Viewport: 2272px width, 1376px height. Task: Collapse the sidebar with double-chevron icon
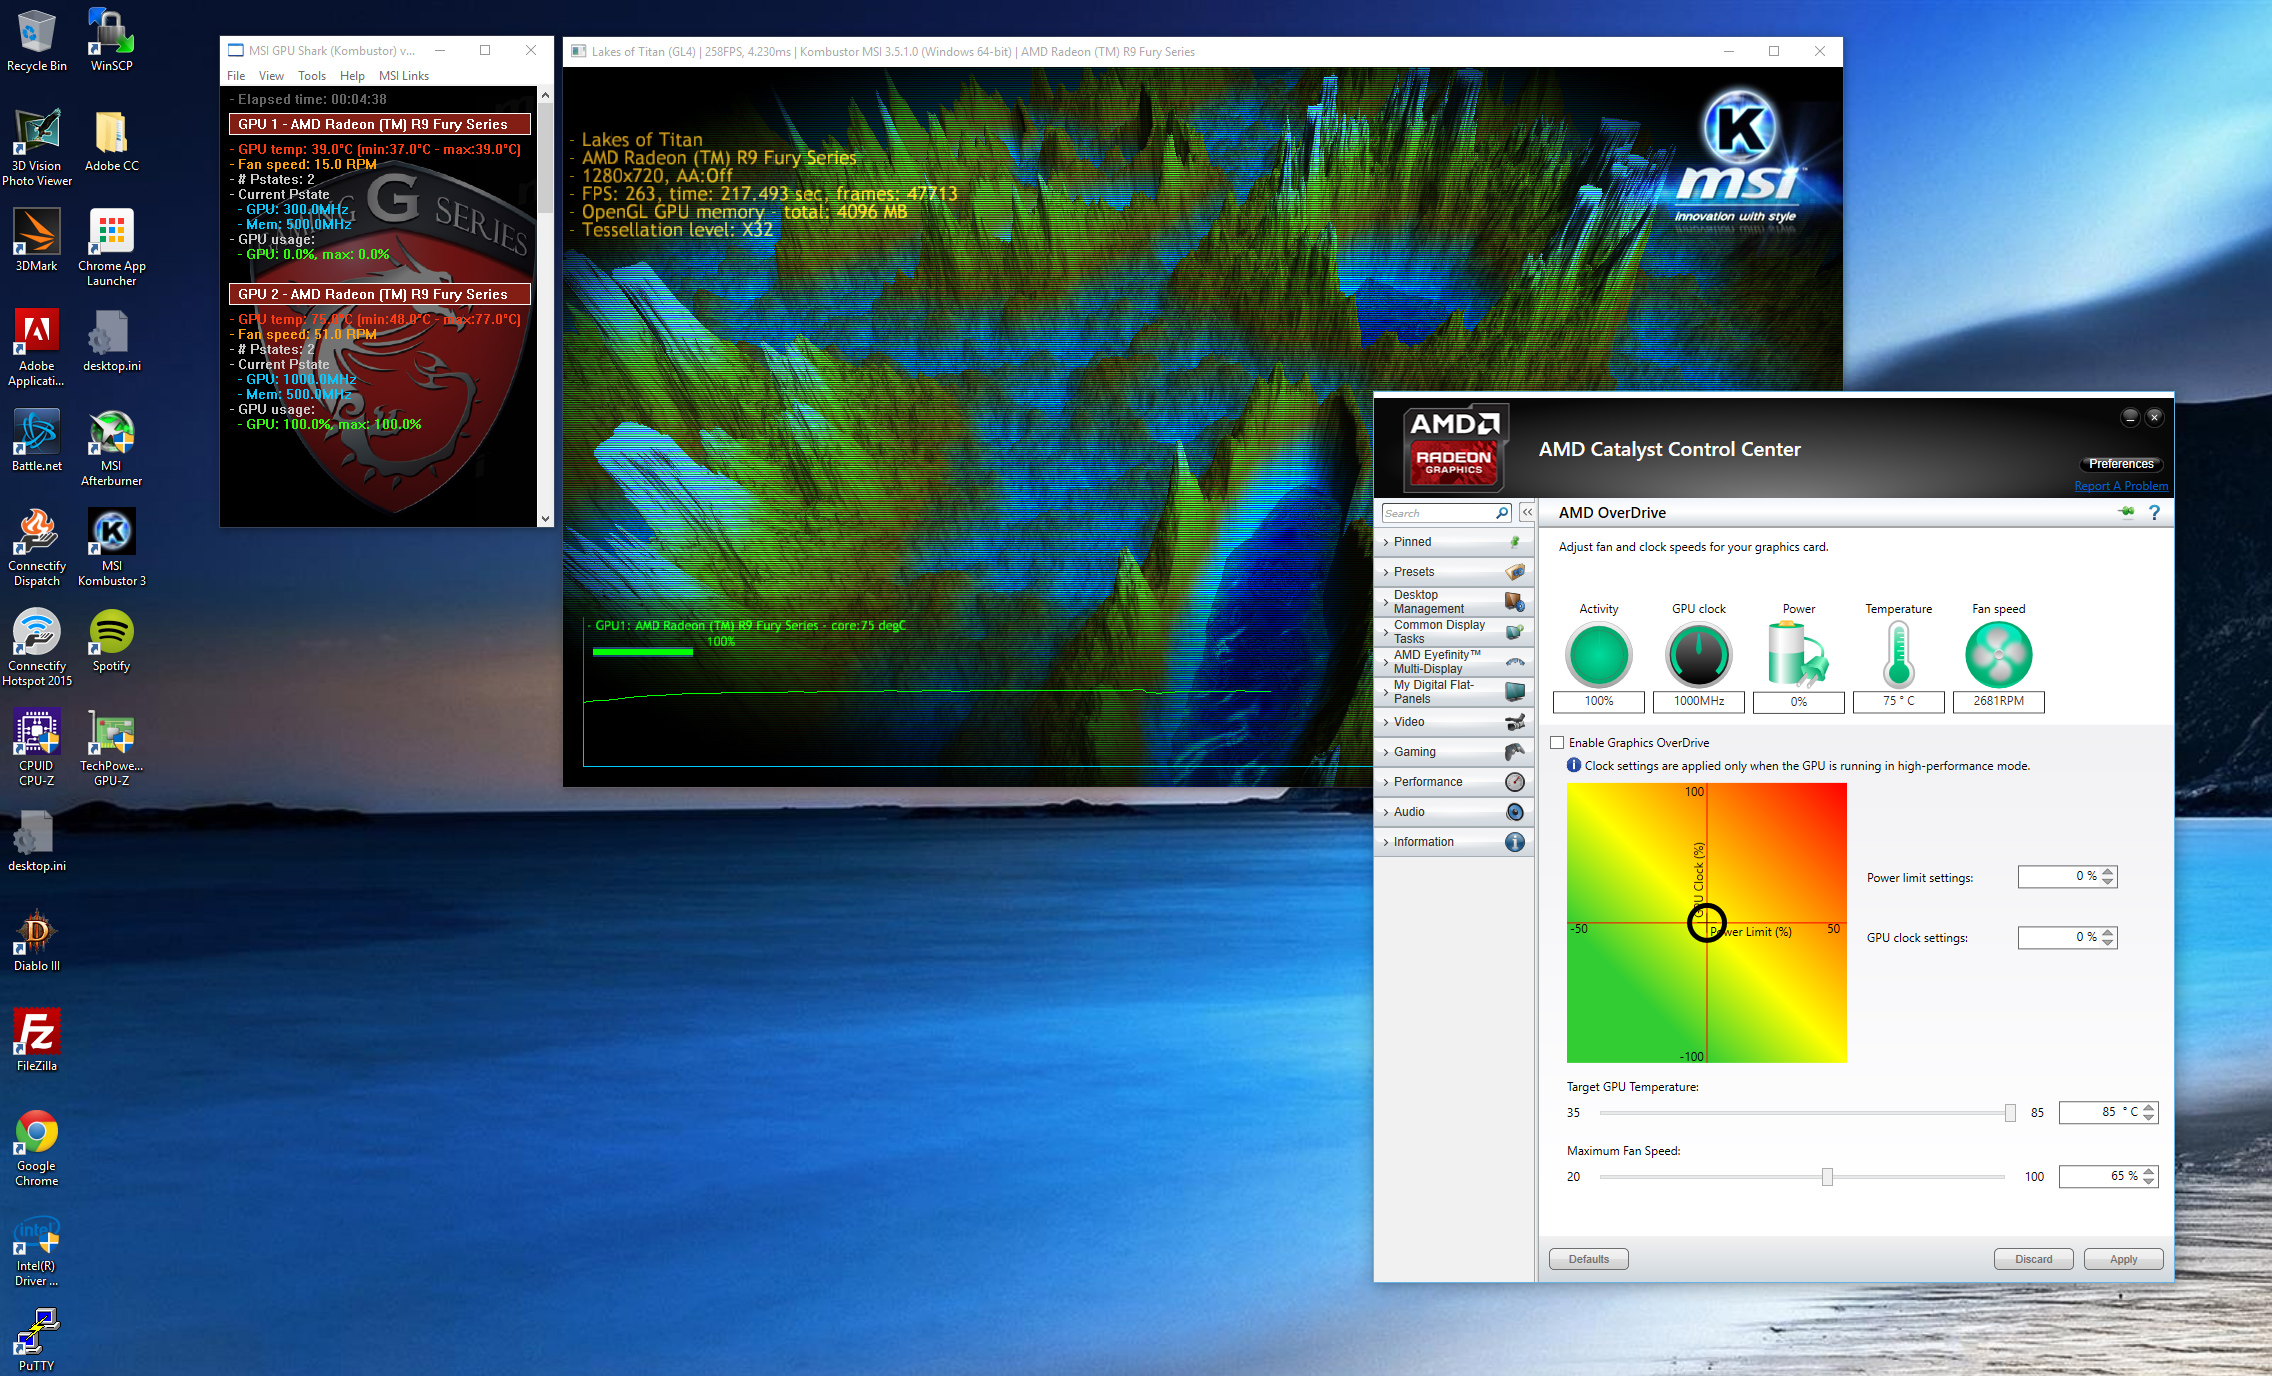click(1527, 513)
